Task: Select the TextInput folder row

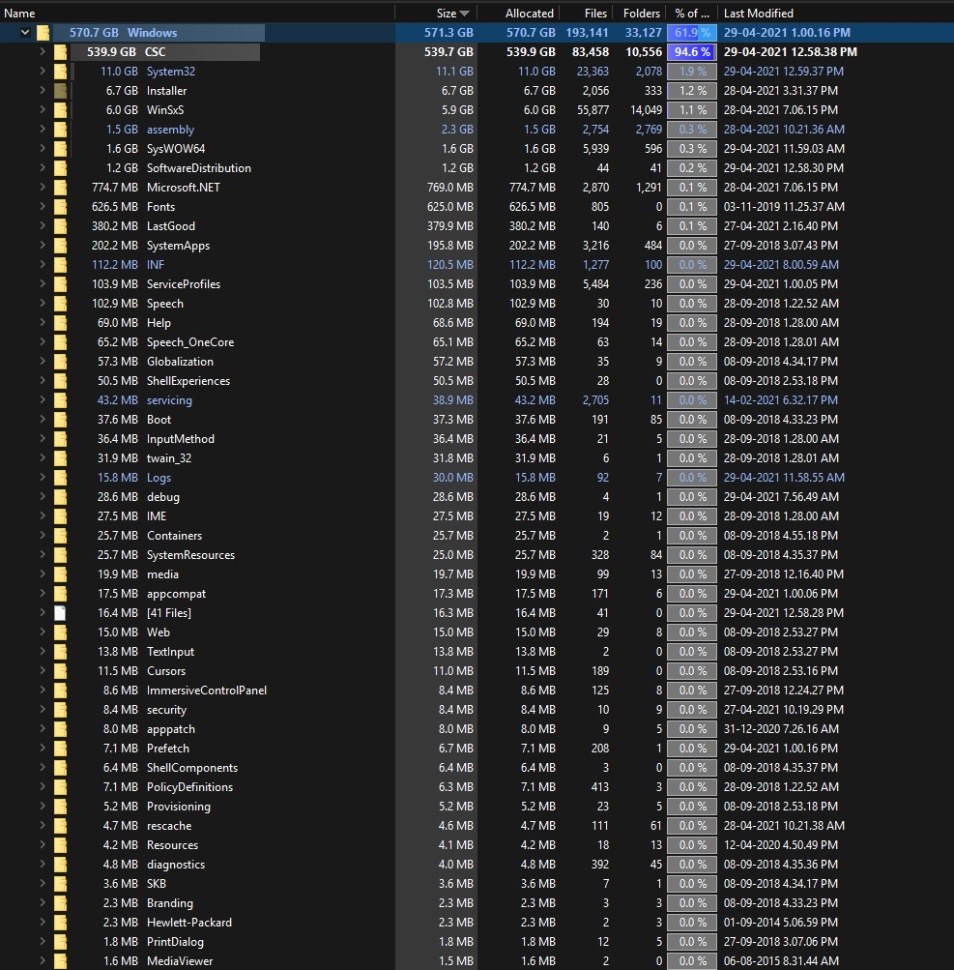Action: (x=477, y=651)
